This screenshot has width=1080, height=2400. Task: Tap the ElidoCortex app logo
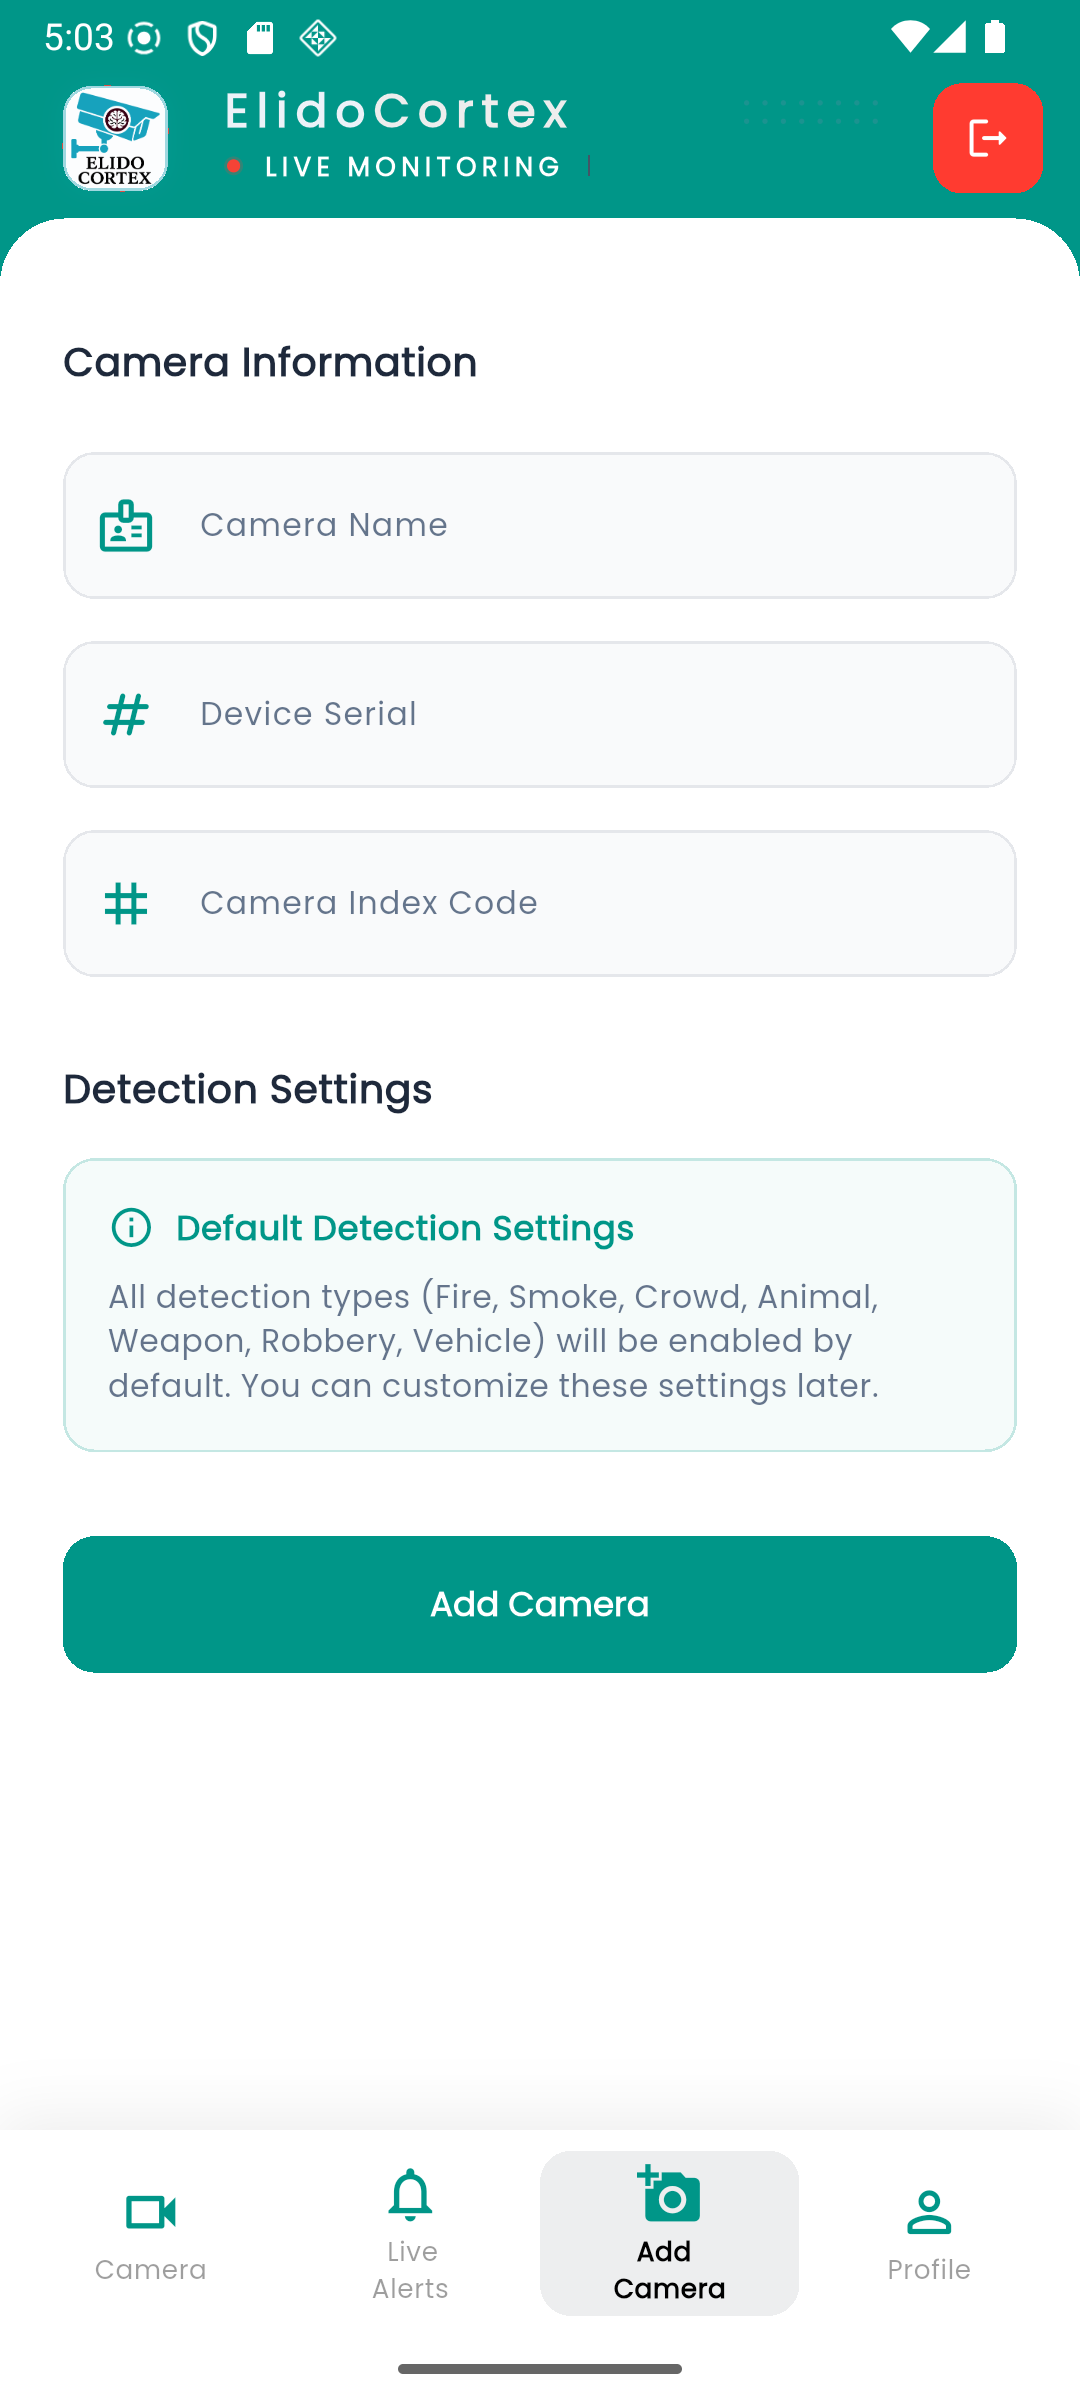(x=116, y=138)
